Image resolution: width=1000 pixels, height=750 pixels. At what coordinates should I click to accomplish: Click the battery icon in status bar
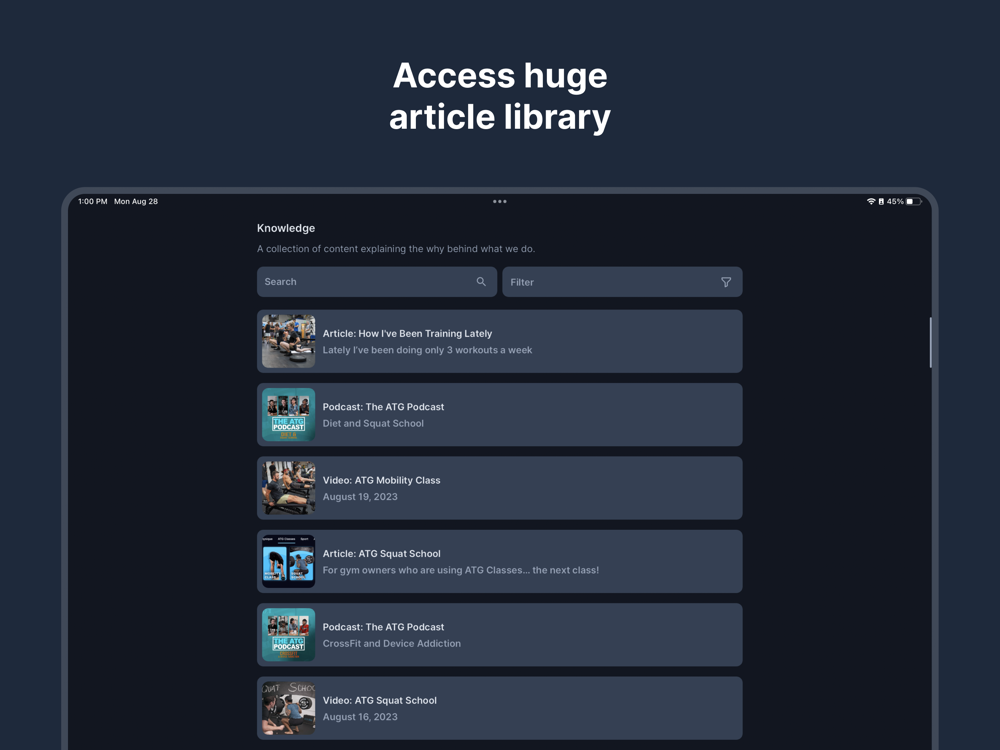(913, 202)
